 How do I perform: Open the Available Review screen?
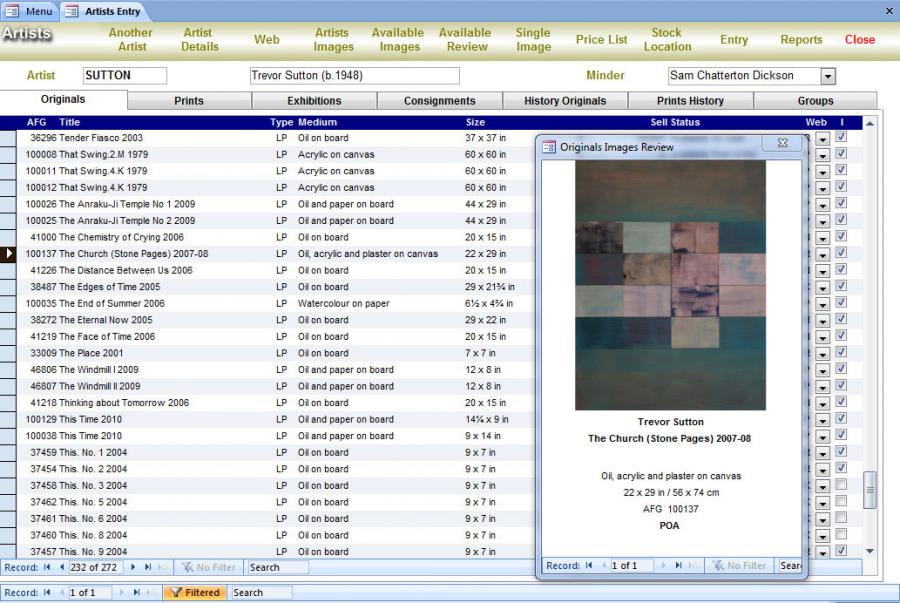(x=465, y=40)
